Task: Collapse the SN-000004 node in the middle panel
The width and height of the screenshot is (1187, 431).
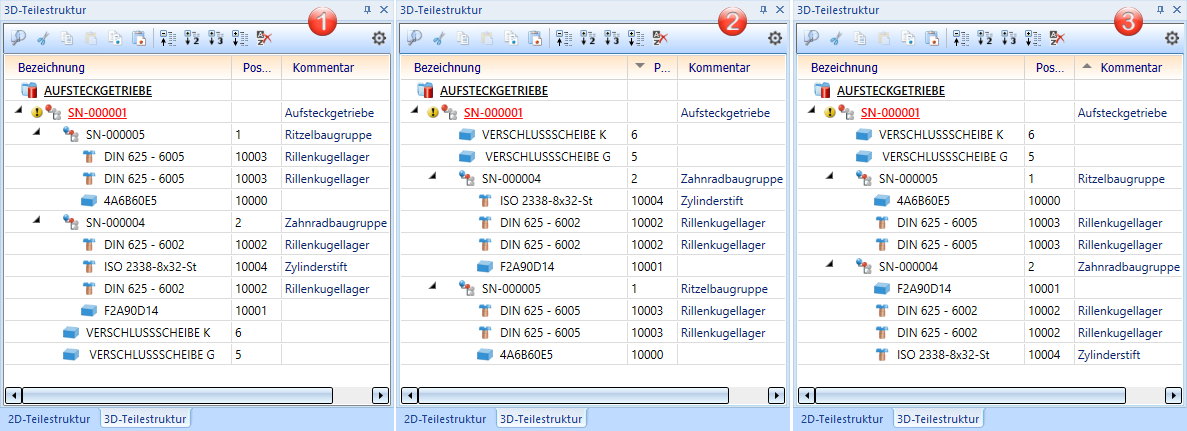Action: (x=433, y=176)
